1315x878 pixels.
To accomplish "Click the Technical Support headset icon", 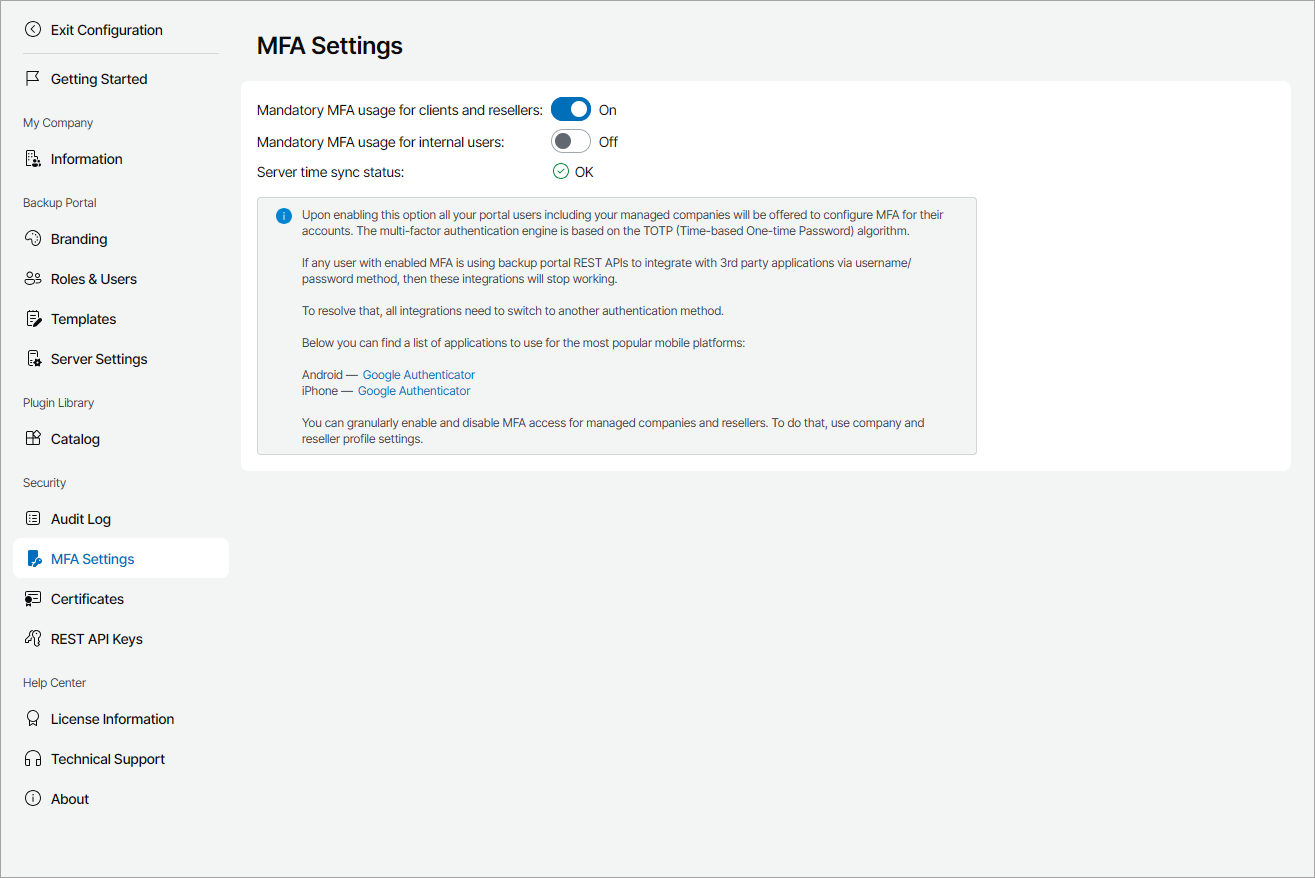I will point(33,759).
